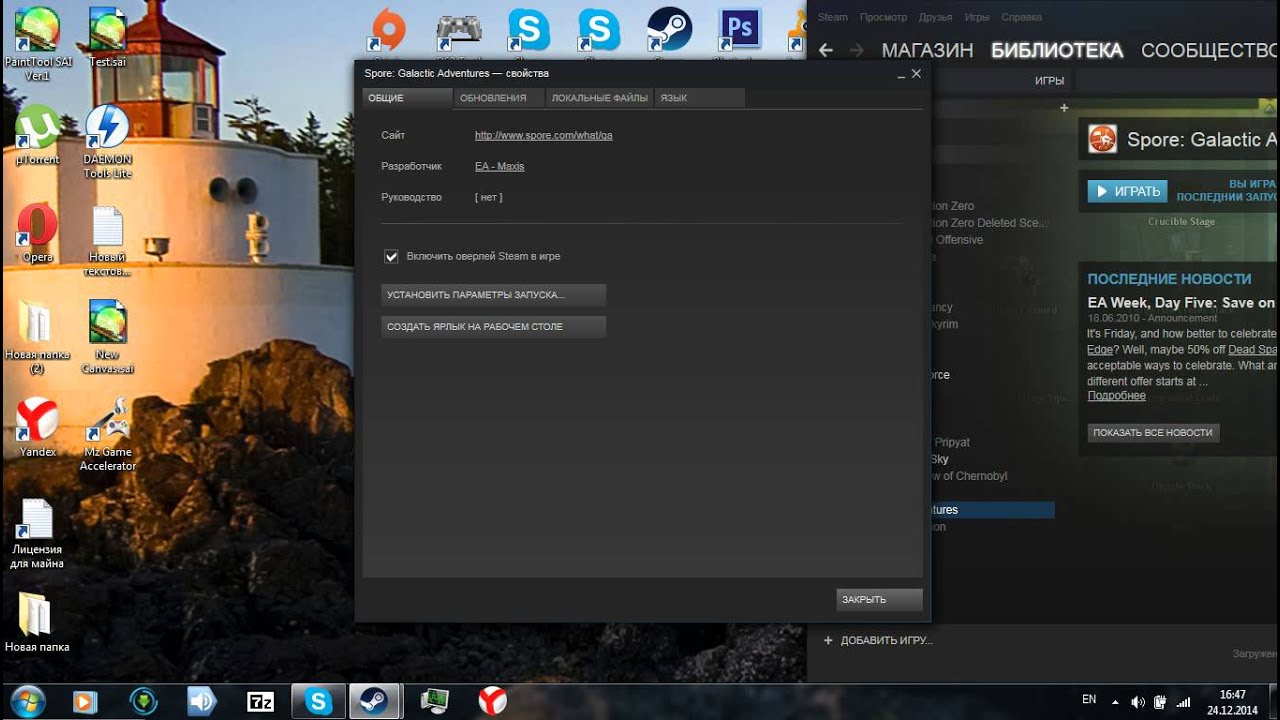Switch to the ЯЗЫК tab

699,98
